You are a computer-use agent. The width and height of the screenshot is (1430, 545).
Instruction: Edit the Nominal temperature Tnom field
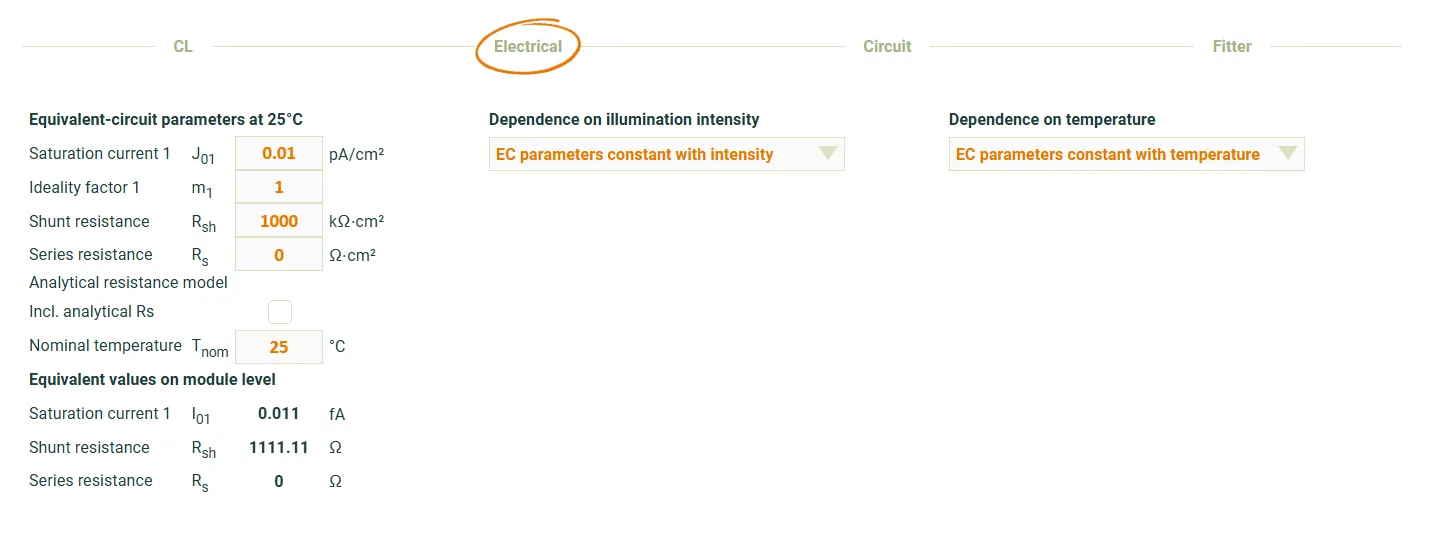tap(279, 347)
